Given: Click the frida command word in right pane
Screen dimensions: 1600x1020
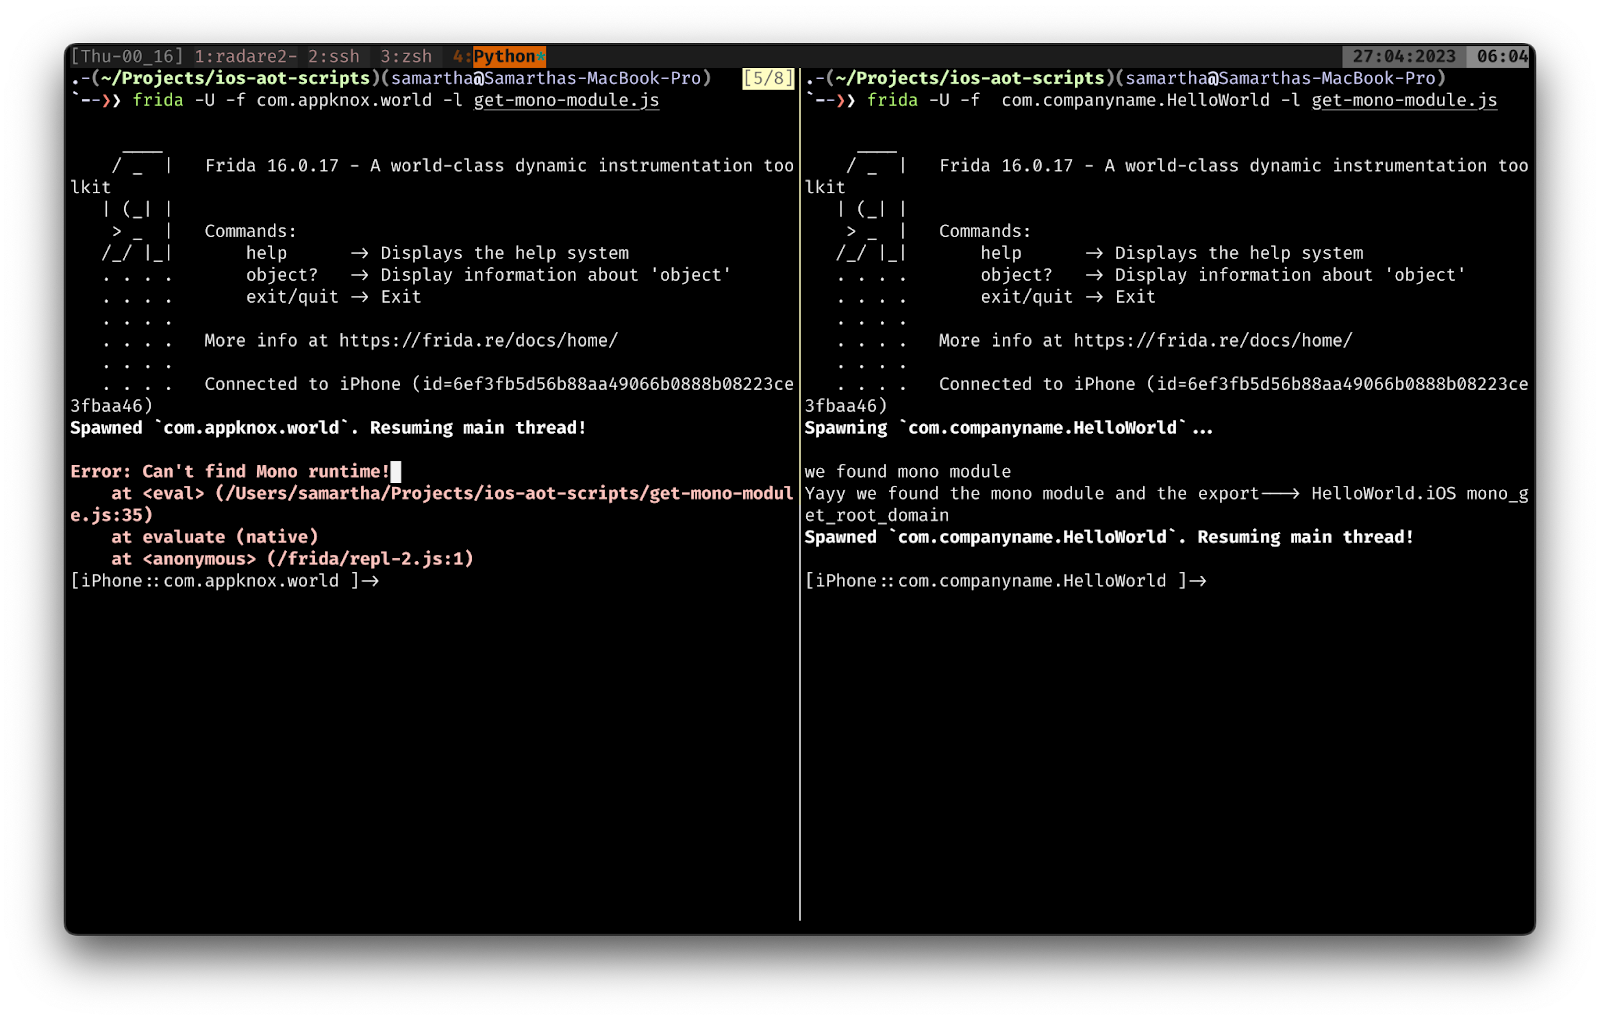Looking at the screenshot, I should (892, 100).
